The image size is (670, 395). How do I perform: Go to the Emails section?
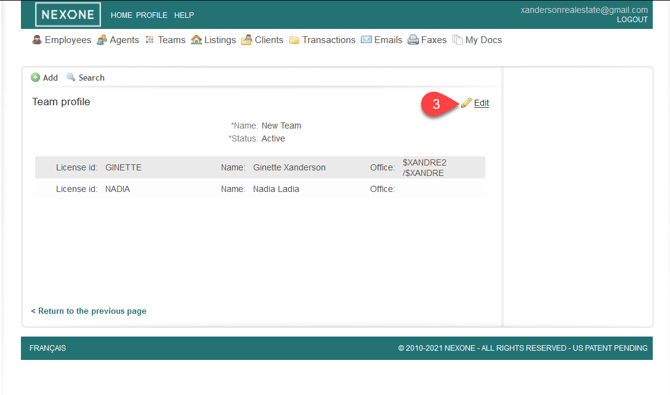(388, 40)
